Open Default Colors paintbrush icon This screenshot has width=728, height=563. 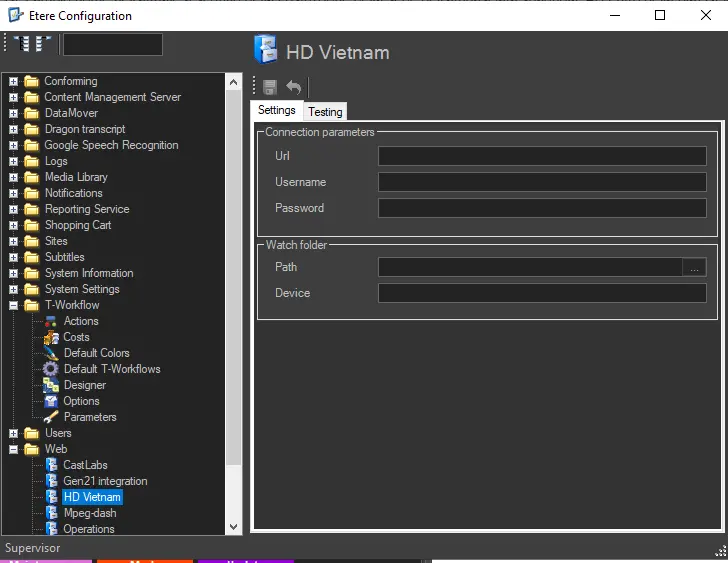tap(51, 353)
